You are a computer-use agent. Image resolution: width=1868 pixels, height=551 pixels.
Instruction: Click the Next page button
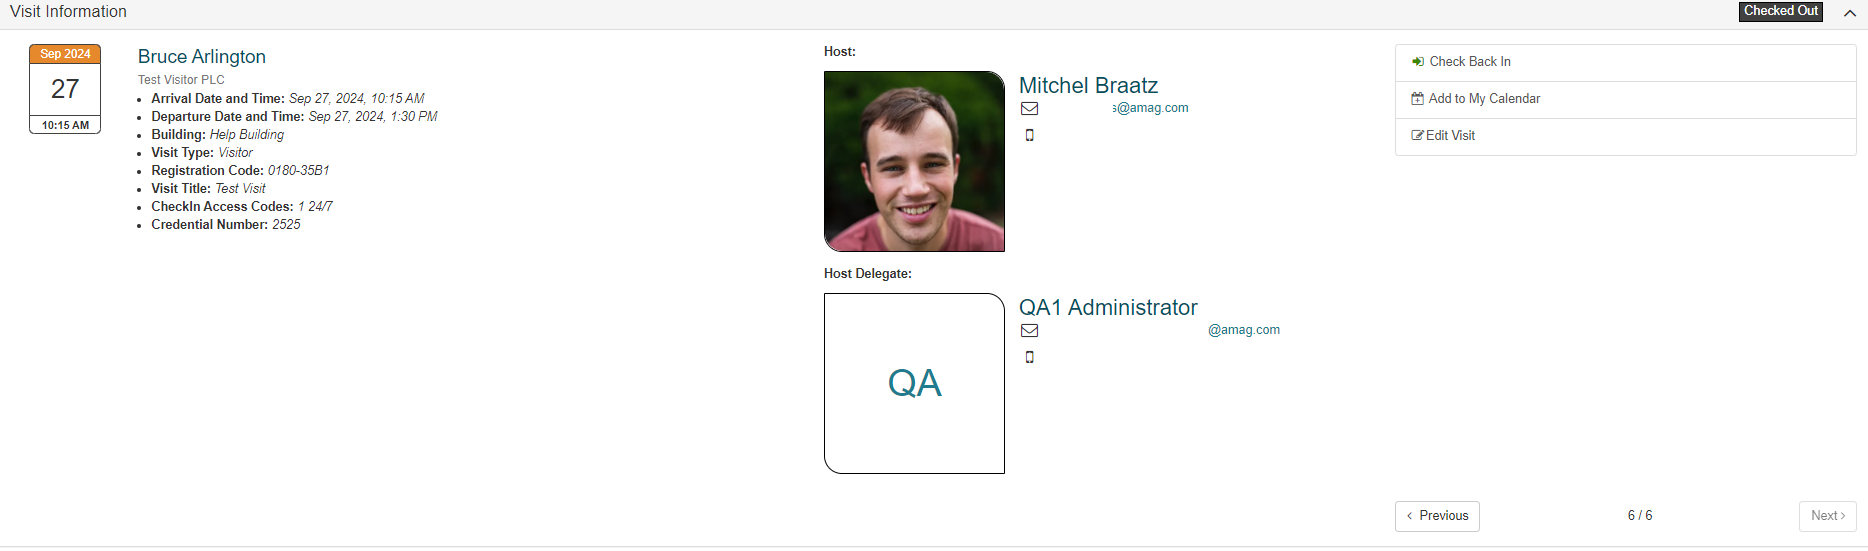point(1827,516)
